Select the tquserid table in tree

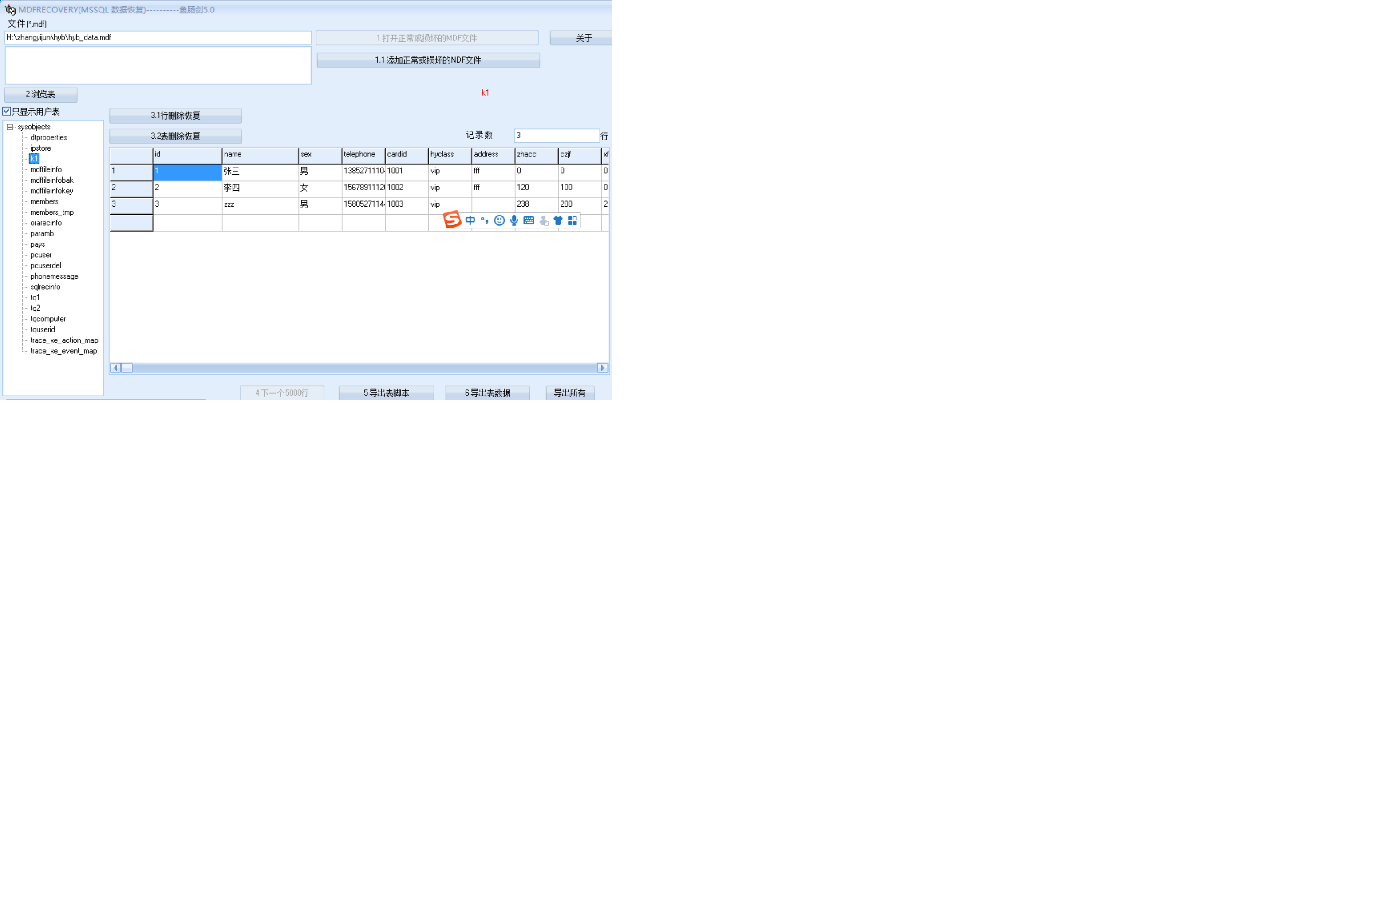pos(43,330)
